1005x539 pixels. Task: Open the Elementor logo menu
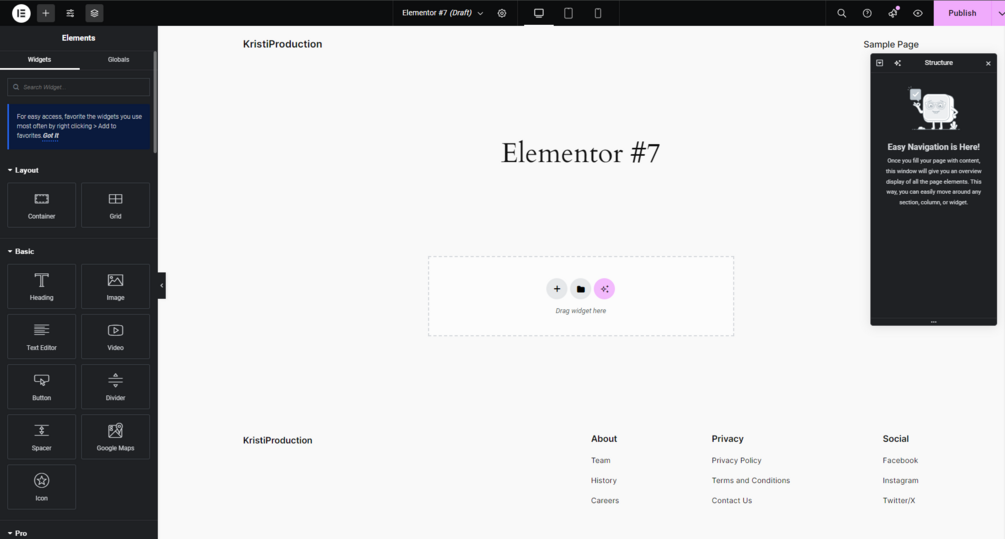coord(21,13)
